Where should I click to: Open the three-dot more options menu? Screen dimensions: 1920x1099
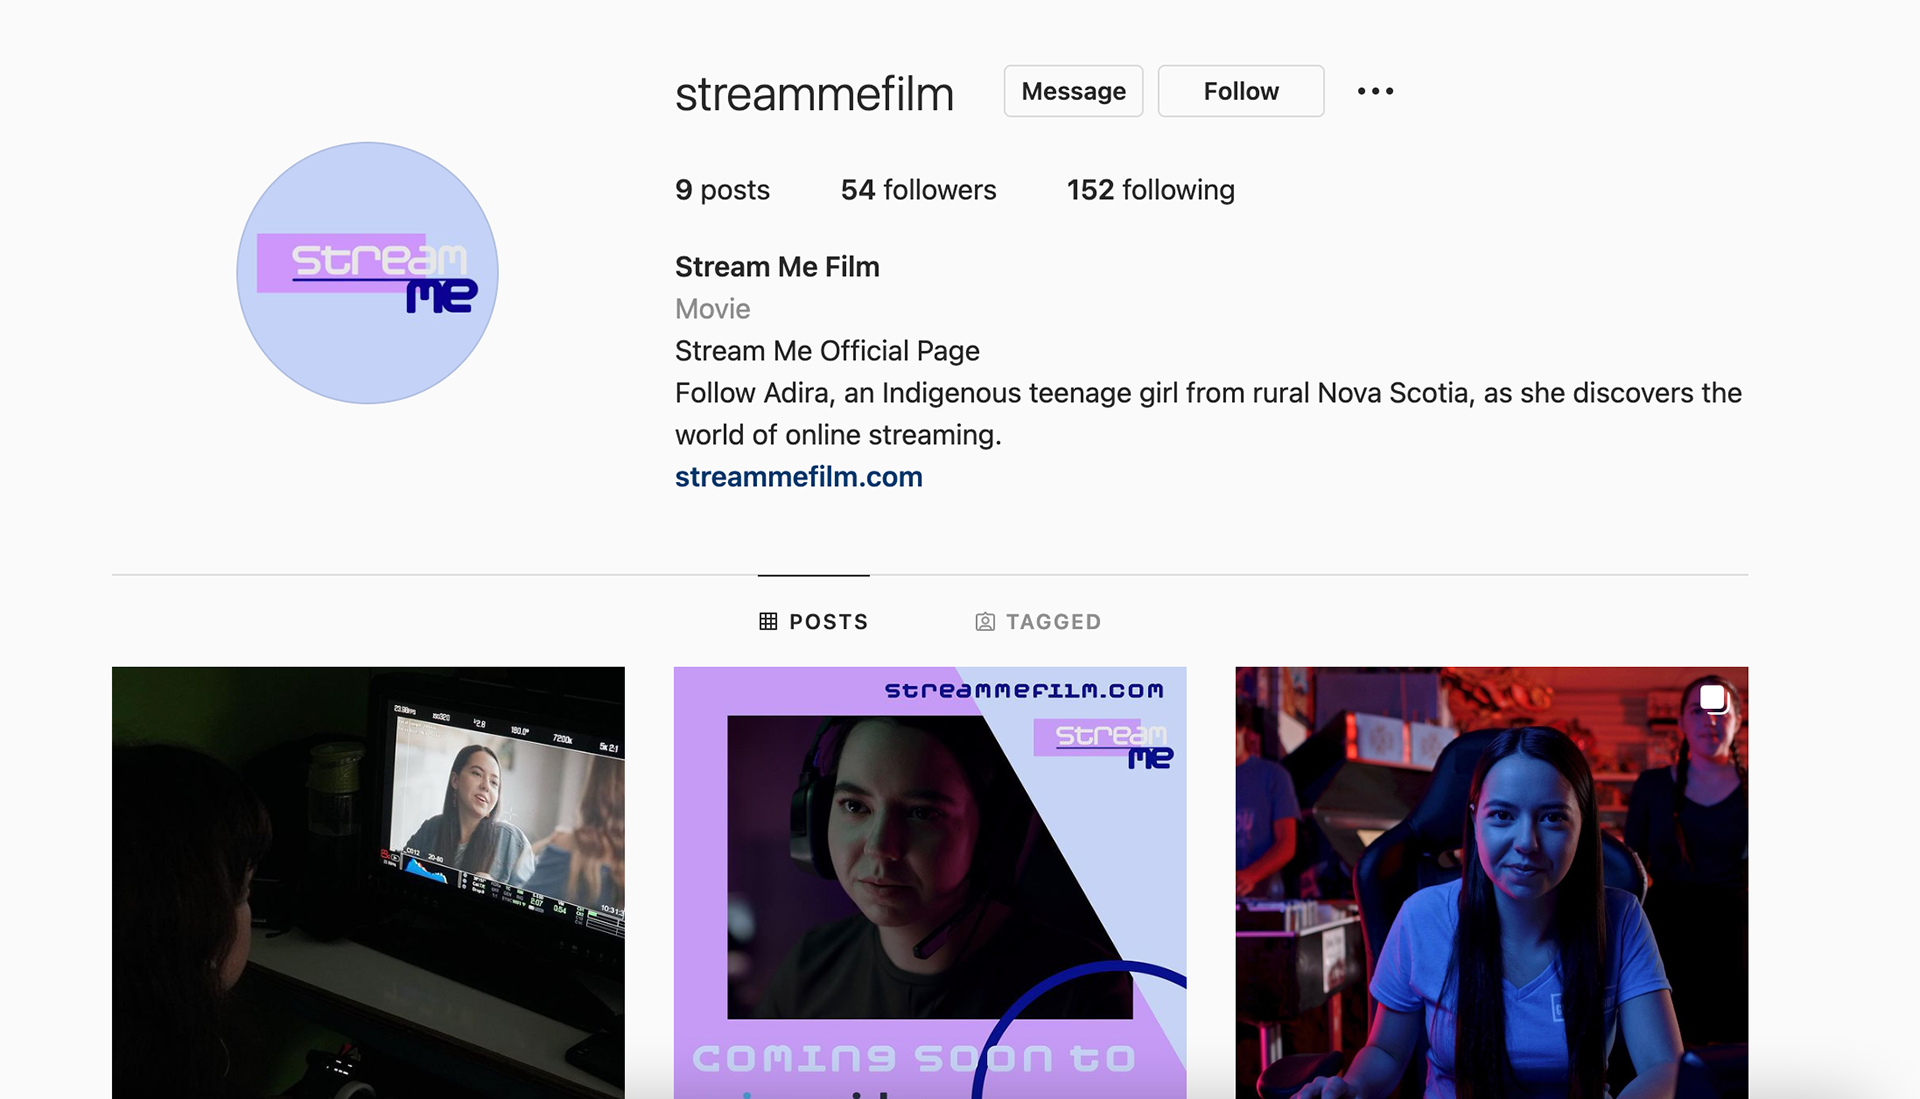(x=1375, y=91)
